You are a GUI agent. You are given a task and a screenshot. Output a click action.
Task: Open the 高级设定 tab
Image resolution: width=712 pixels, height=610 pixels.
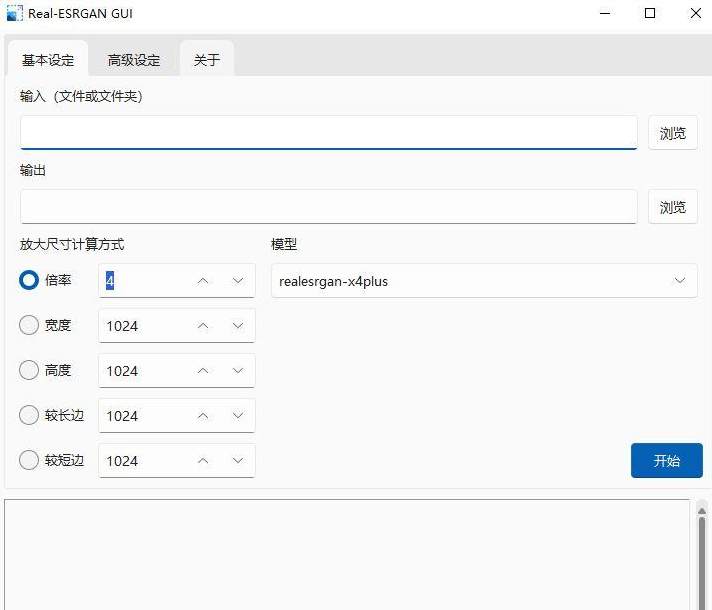click(x=134, y=59)
